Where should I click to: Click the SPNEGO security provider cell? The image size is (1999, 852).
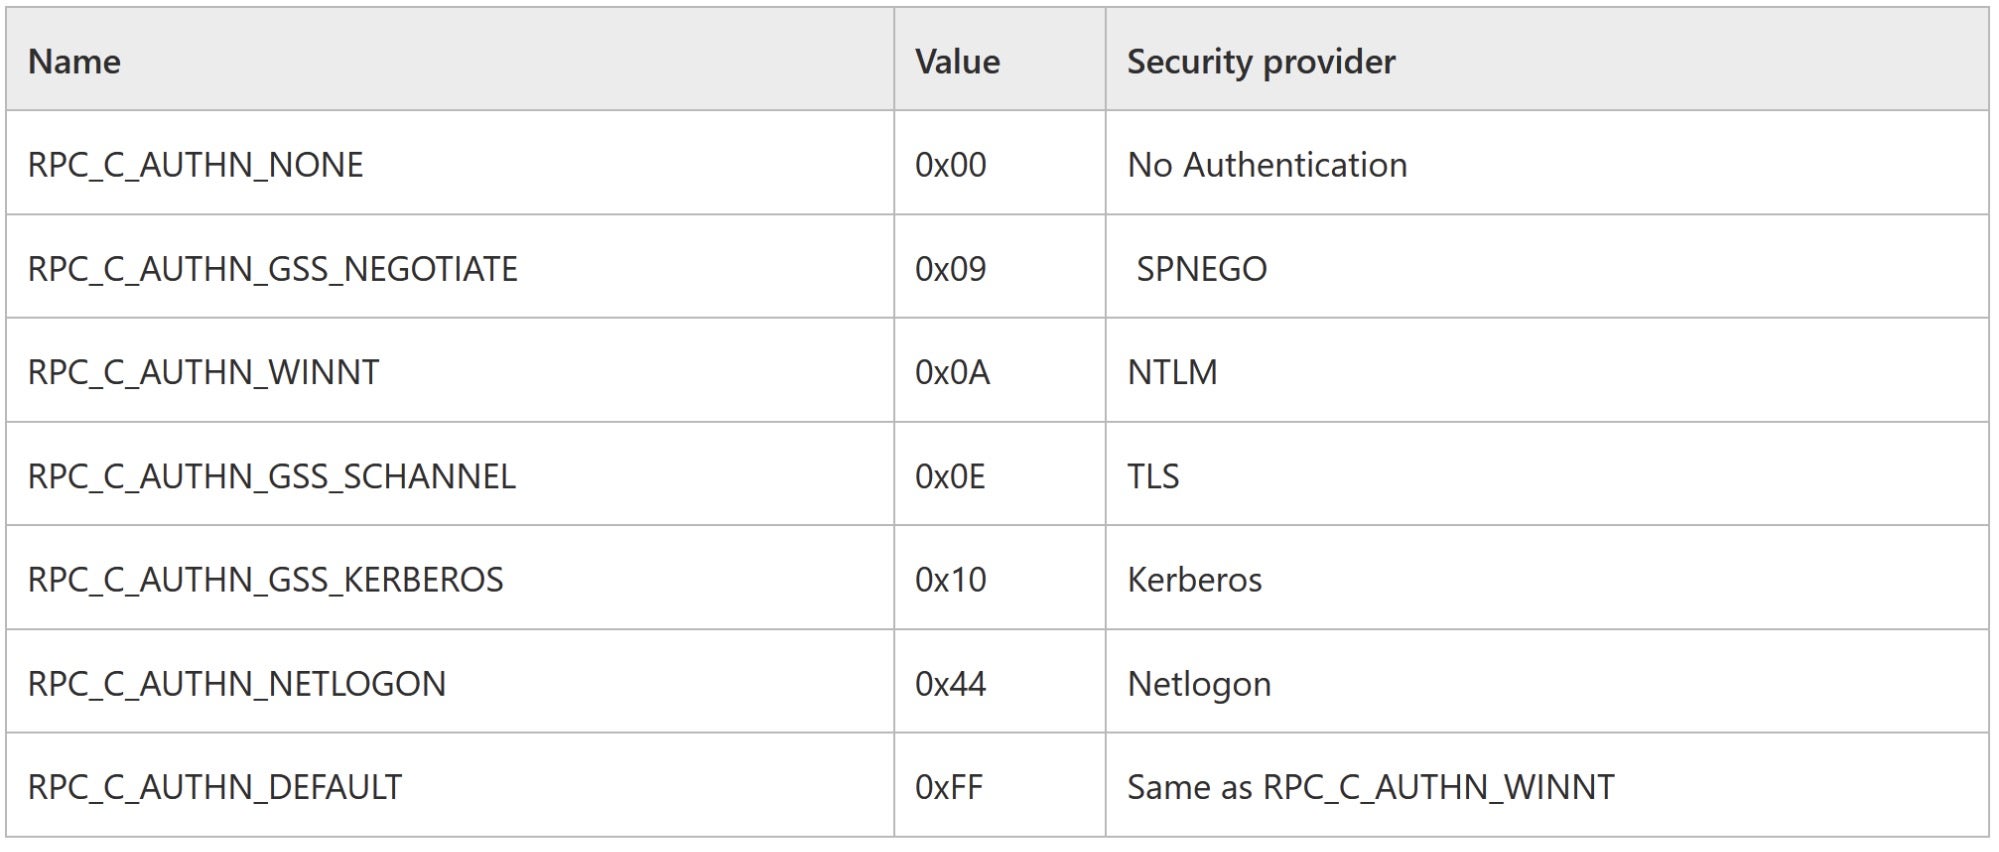(x=1202, y=269)
